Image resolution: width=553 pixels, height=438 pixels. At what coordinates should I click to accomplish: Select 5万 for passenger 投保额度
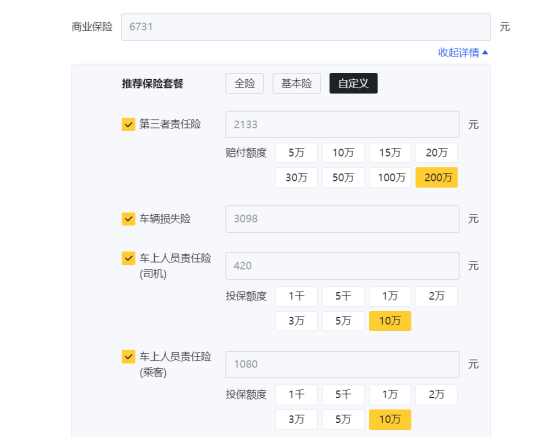pyautogui.click(x=343, y=420)
